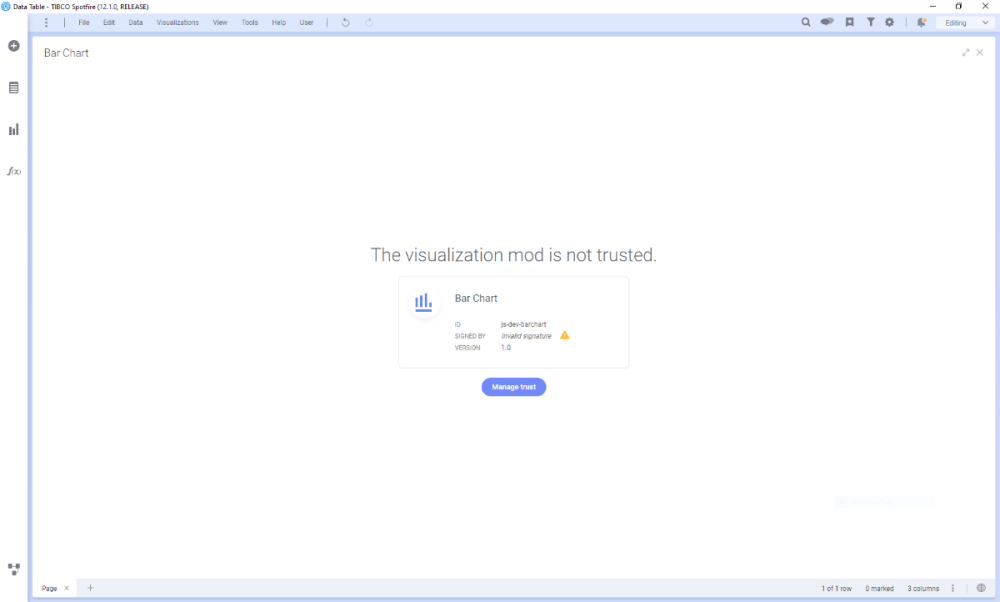Open the Help menu

point(279,22)
